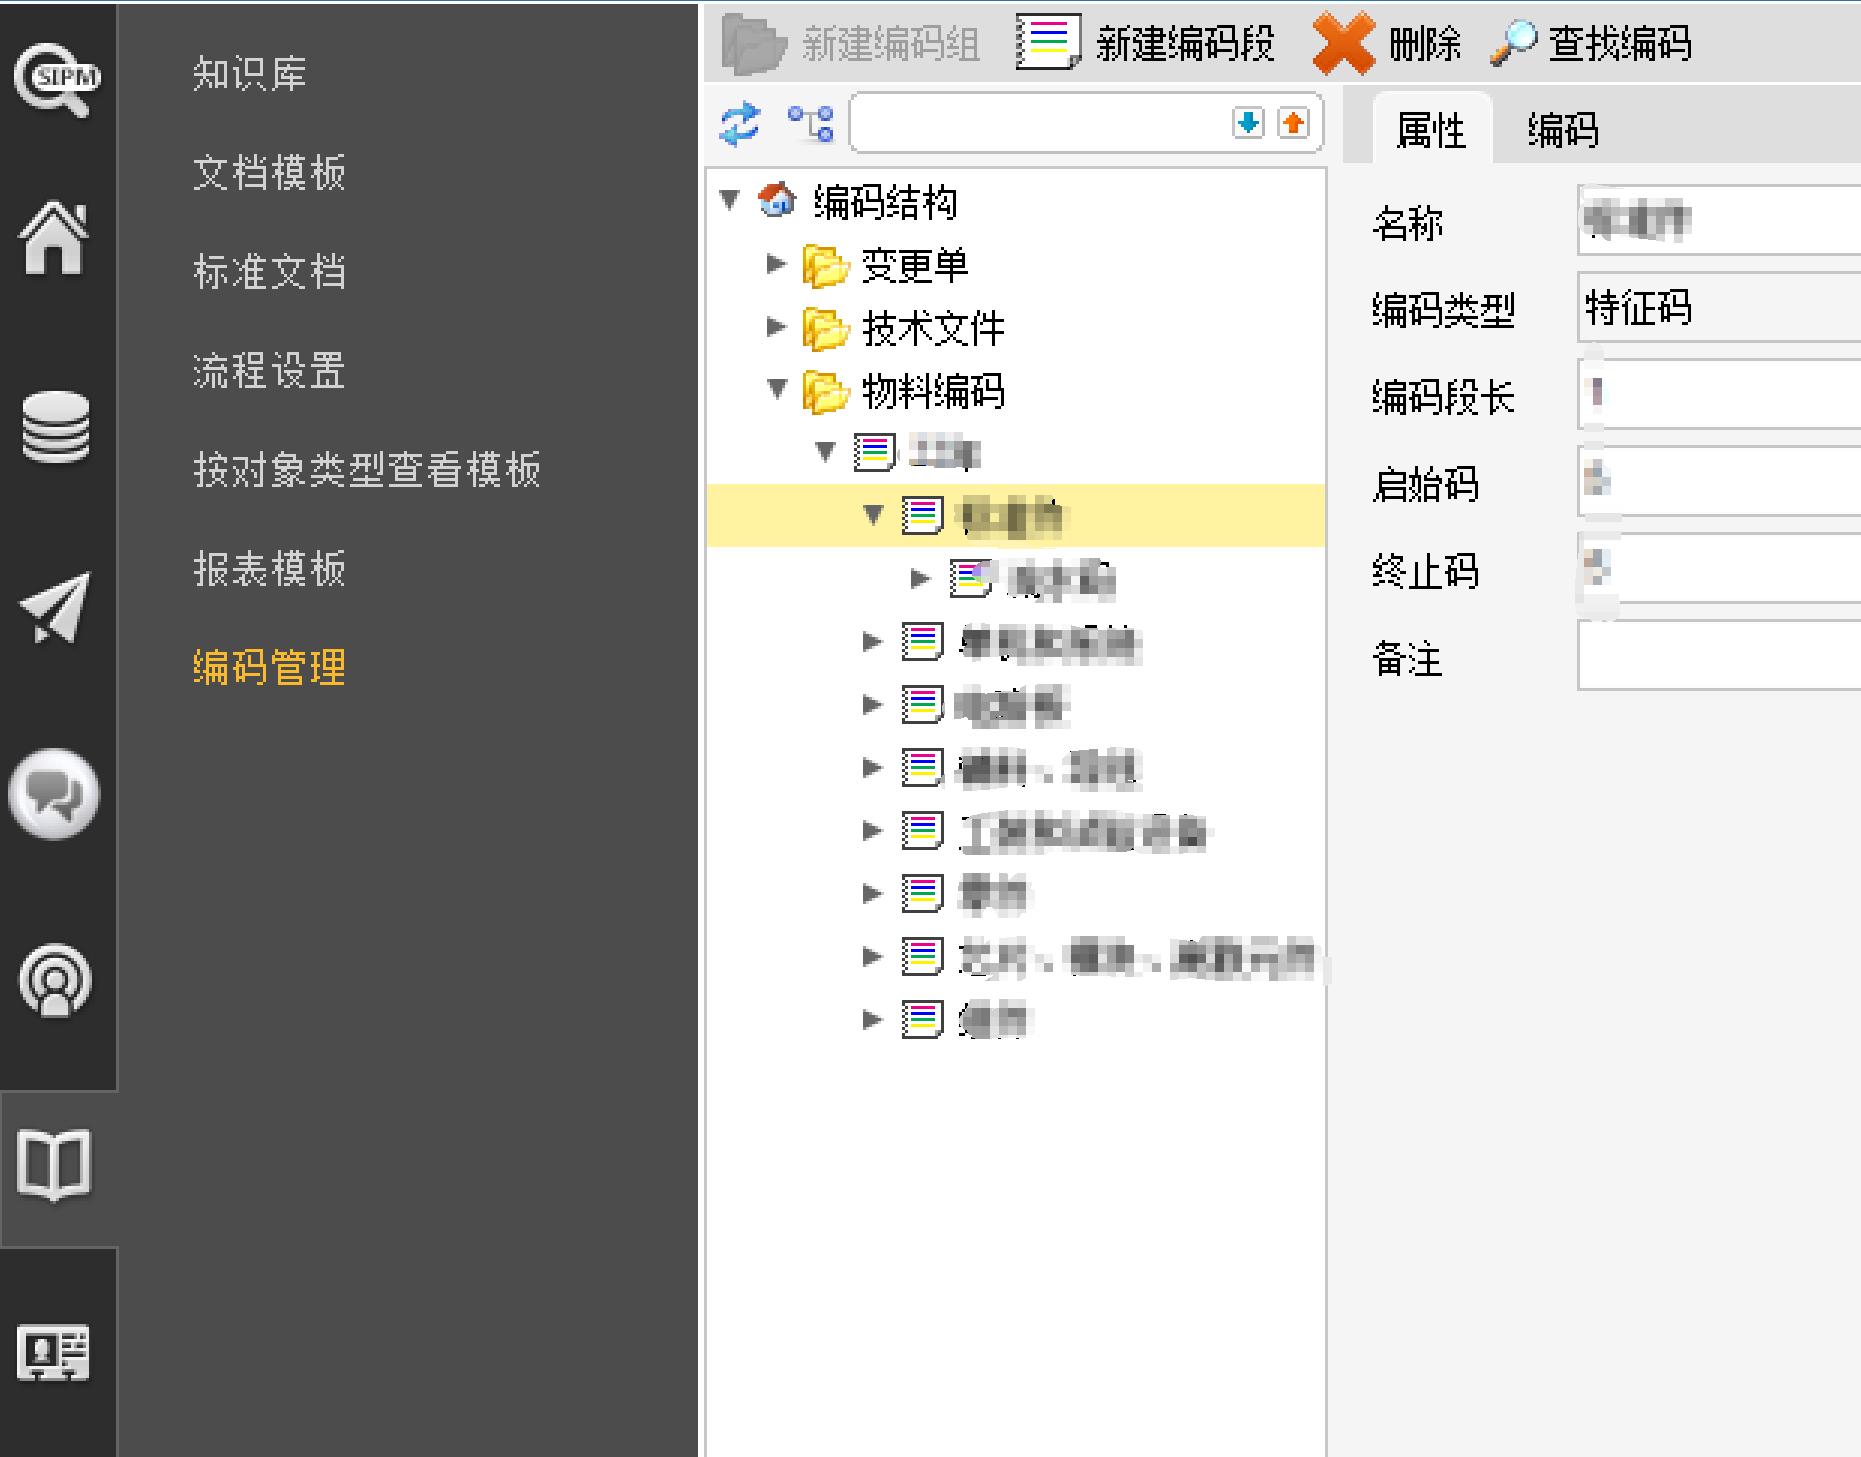Open 报表模板 menu item
Image resolution: width=1861 pixels, height=1457 pixels.
[x=269, y=568]
